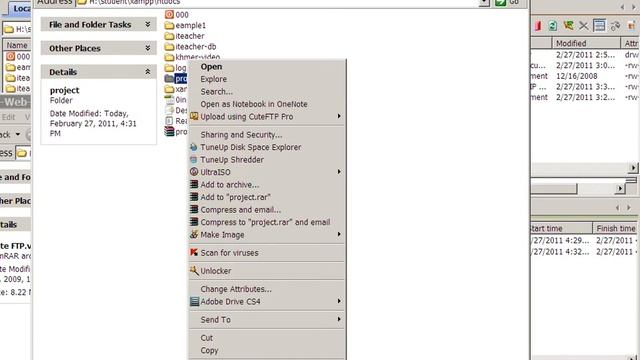Open the Adobe Drive CS4 submenu

(x=268, y=302)
